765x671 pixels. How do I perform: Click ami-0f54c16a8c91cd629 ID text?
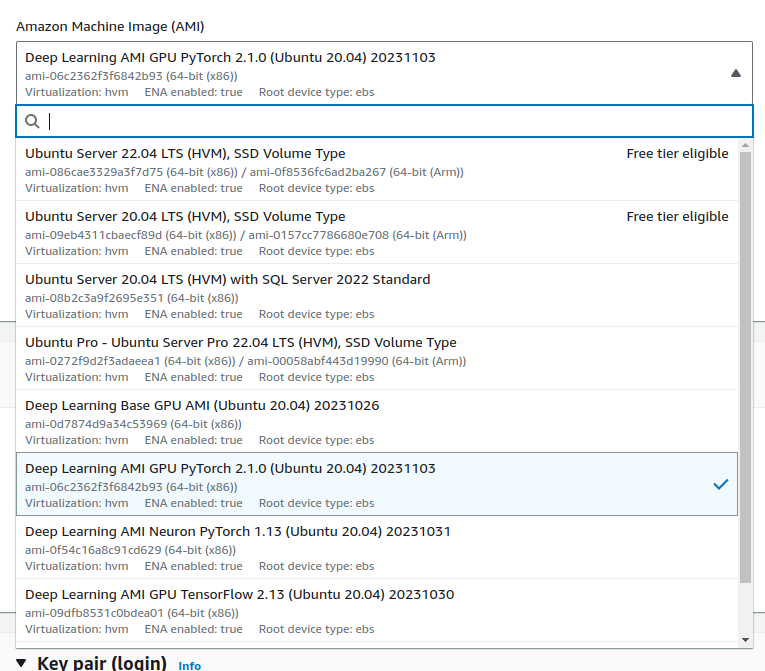click(93, 550)
